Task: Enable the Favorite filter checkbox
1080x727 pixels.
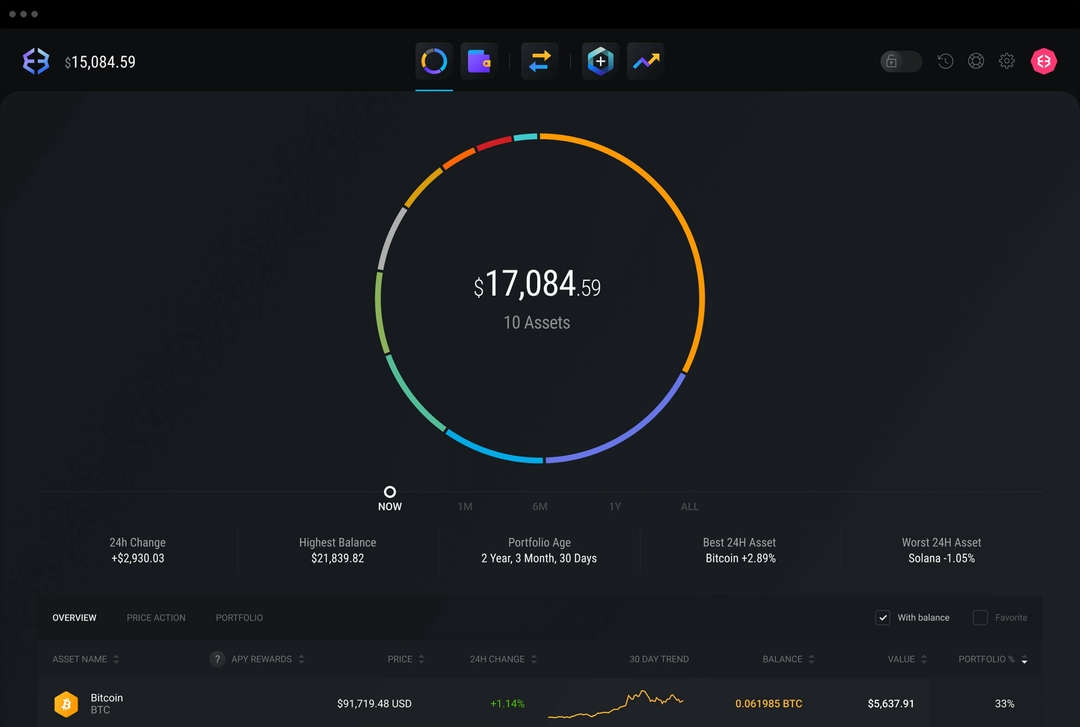Action: (x=980, y=618)
